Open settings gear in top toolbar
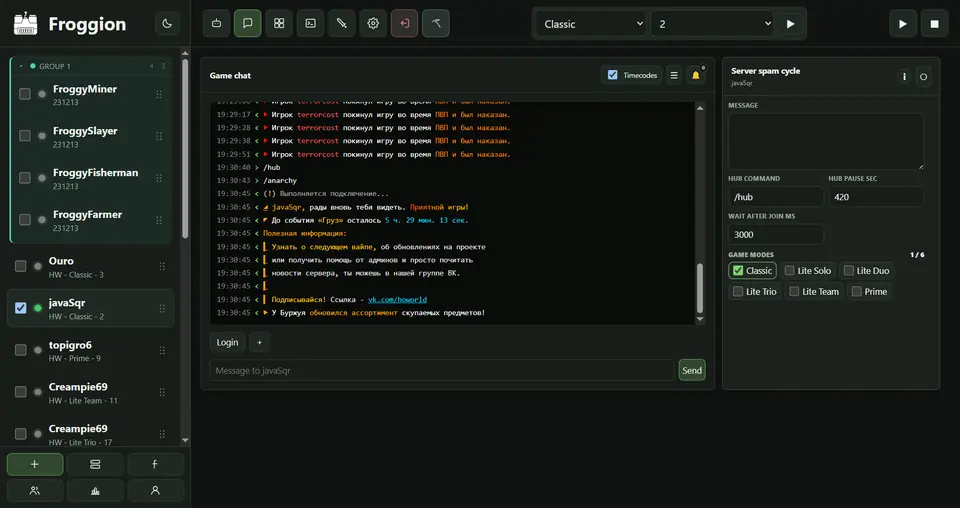 tap(373, 23)
